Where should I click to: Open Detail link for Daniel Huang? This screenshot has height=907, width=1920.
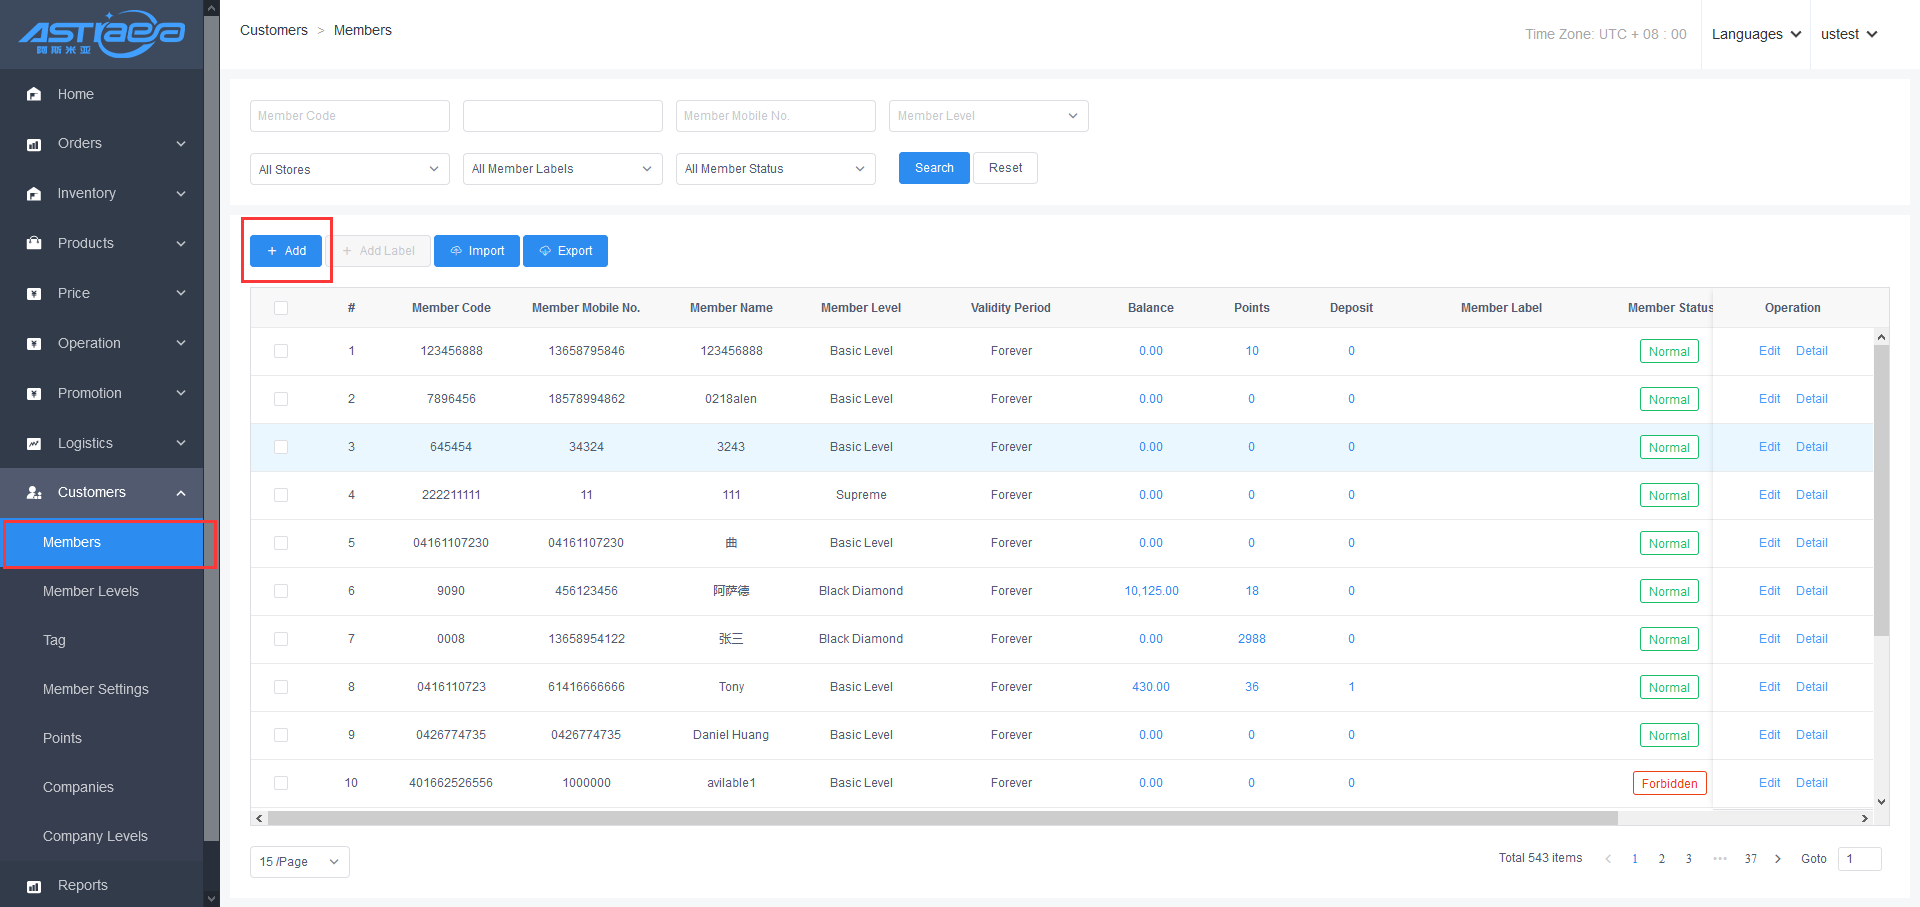tap(1811, 735)
